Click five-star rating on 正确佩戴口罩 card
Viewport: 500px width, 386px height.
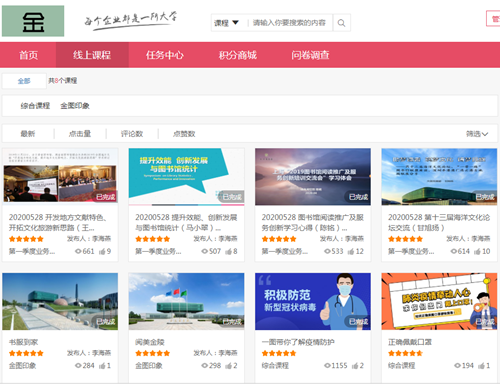point(405,353)
